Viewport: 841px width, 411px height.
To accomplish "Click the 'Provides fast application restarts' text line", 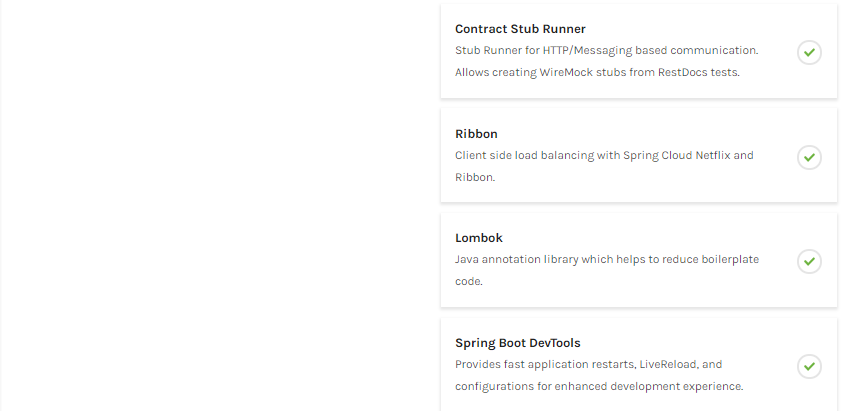I will click(x=588, y=364).
